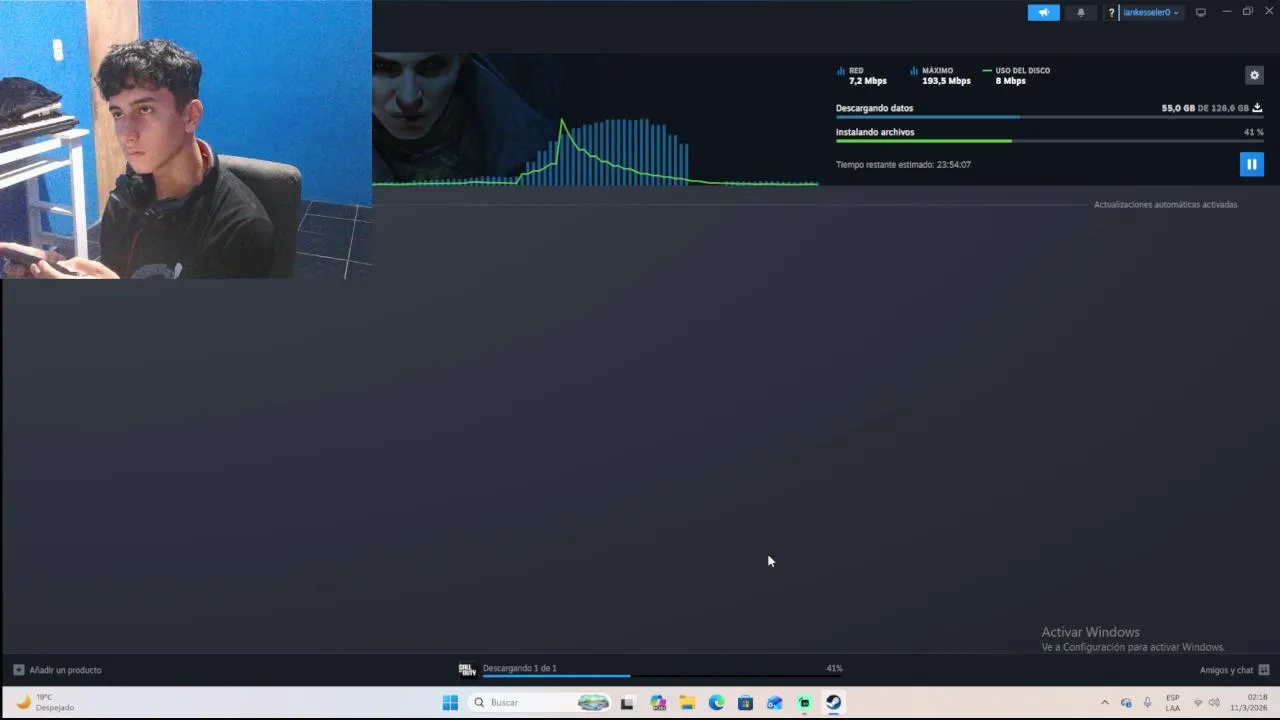The height and width of the screenshot is (720, 1280).
Task: Click the download arrow icon beside 126,6 GB
Action: coord(1257,108)
